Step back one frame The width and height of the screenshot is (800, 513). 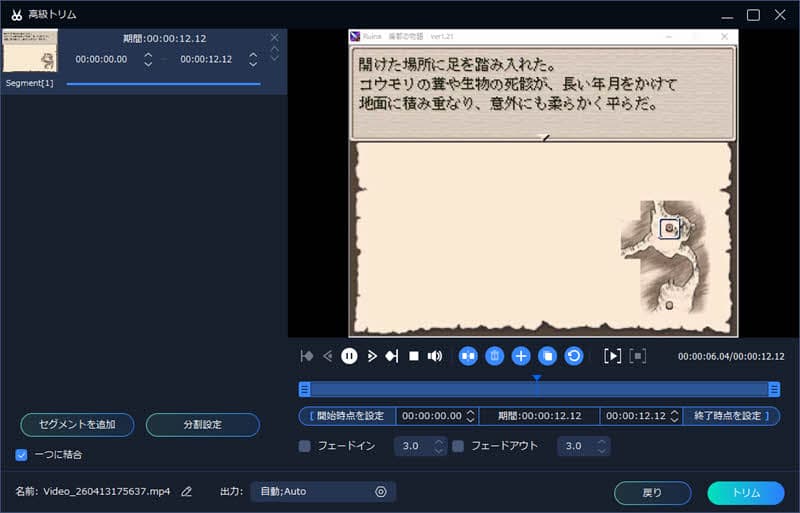point(328,356)
